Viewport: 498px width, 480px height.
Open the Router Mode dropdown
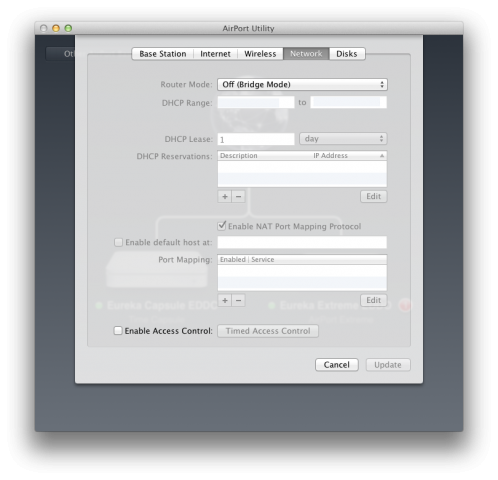302,84
